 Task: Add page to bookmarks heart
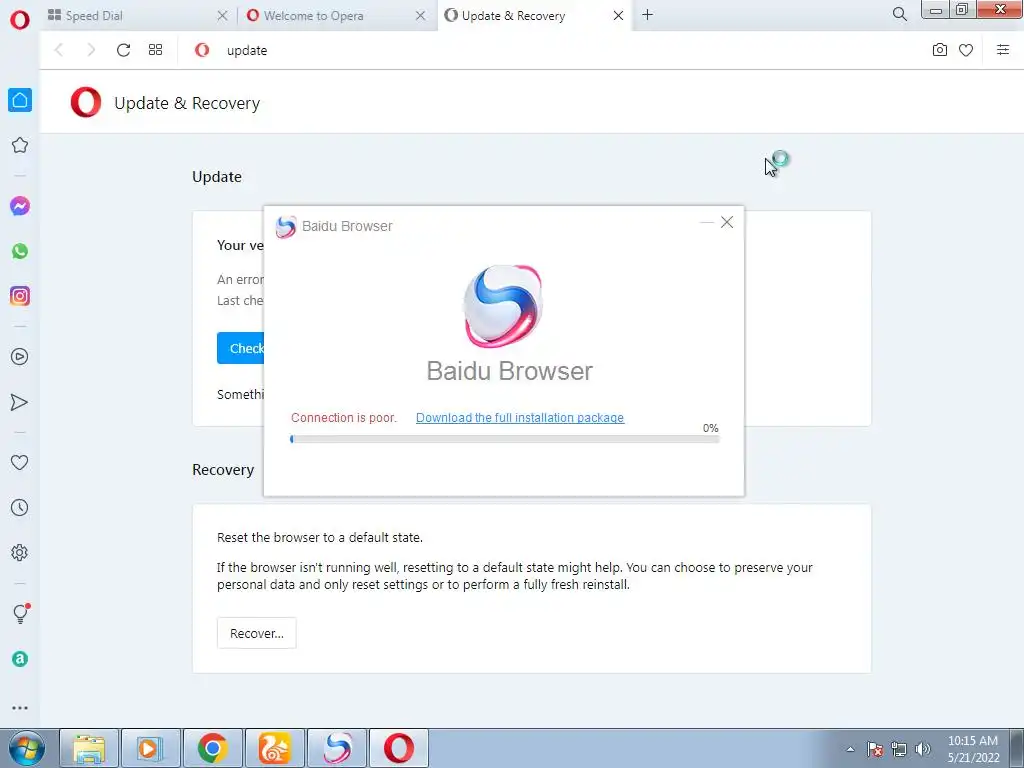966,50
